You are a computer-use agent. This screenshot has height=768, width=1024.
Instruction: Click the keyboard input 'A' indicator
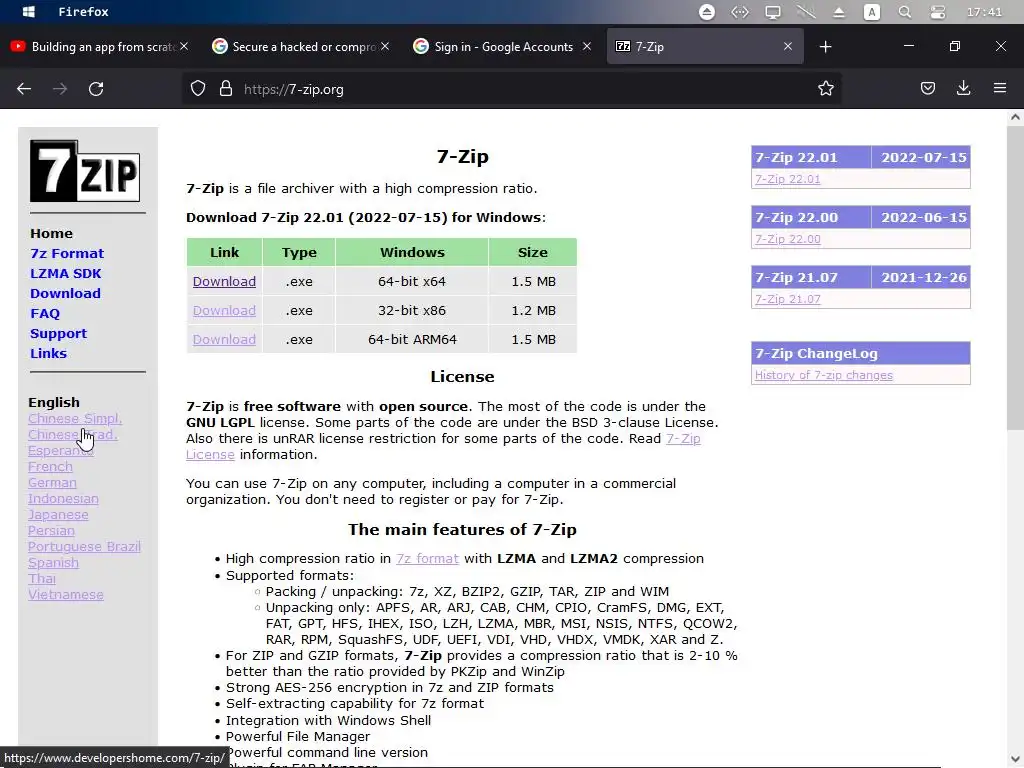click(x=871, y=12)
